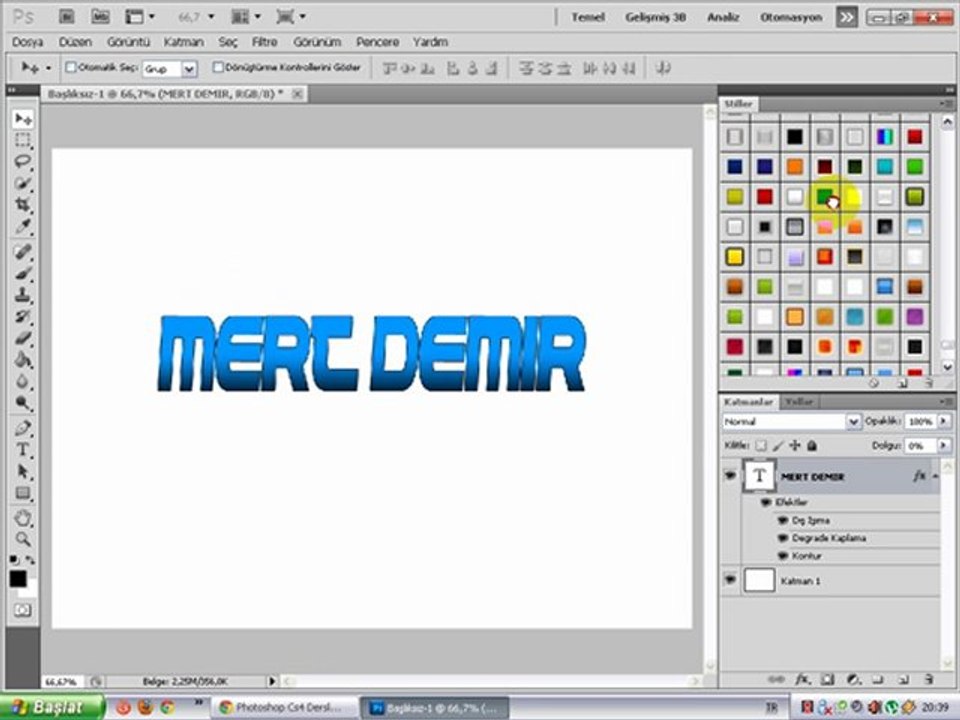This screenshot has width=960, height=720.
Task: Select the Blur tool
Action: pyautogui.click(x=23, y=381)
